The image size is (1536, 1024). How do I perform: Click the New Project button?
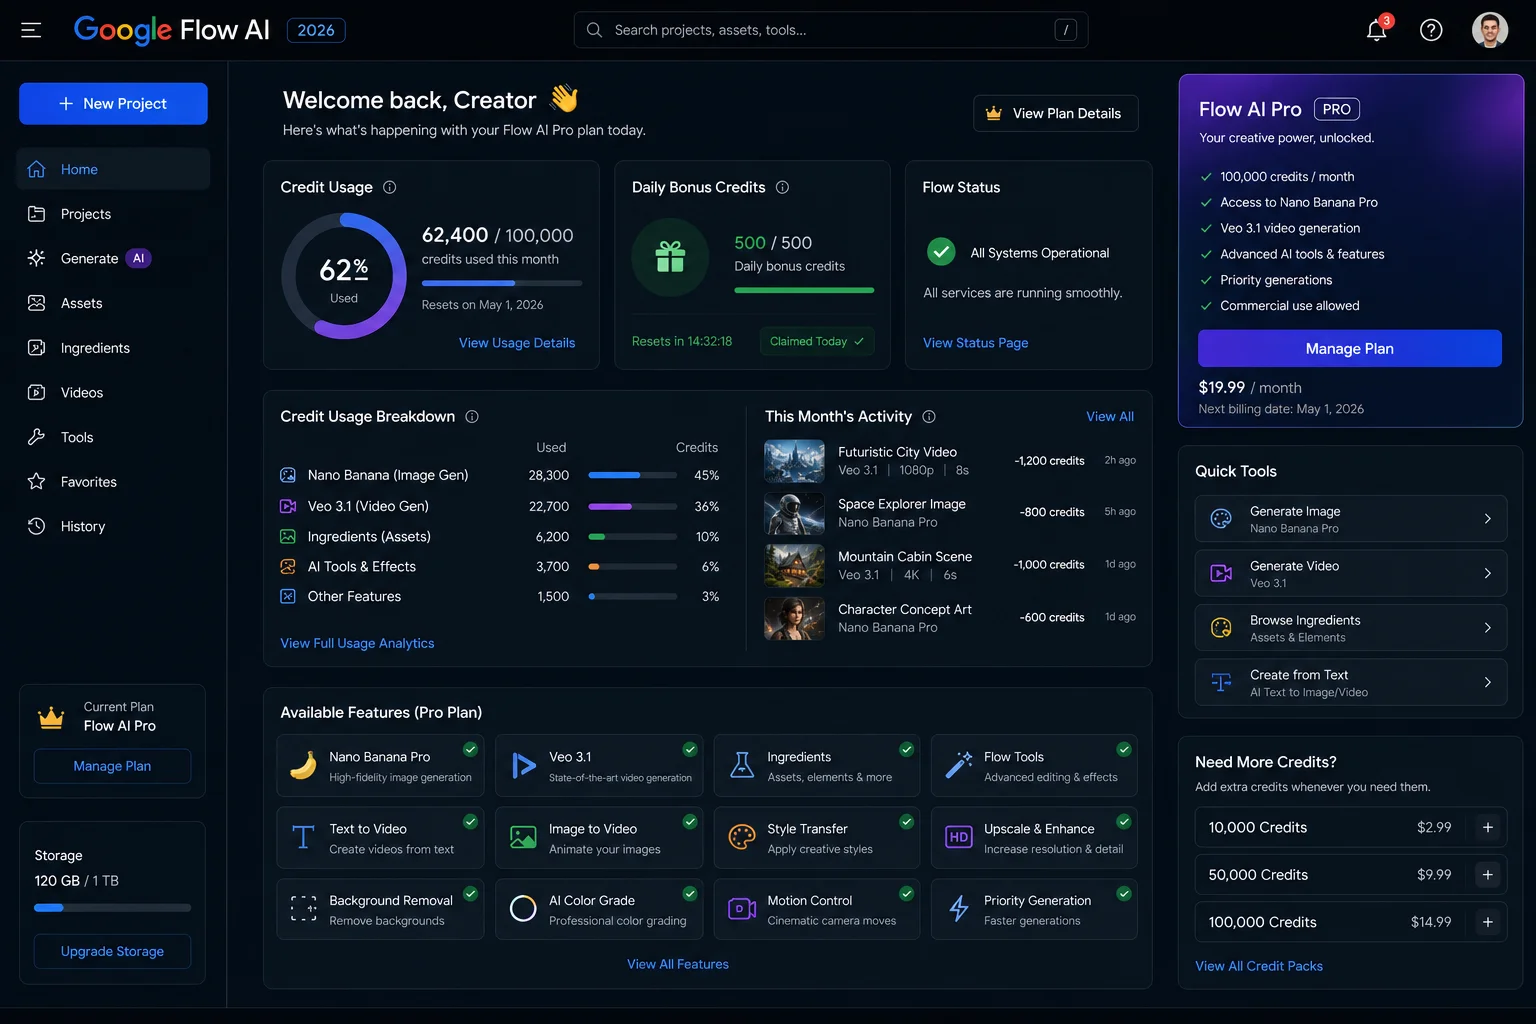[113, 104]
